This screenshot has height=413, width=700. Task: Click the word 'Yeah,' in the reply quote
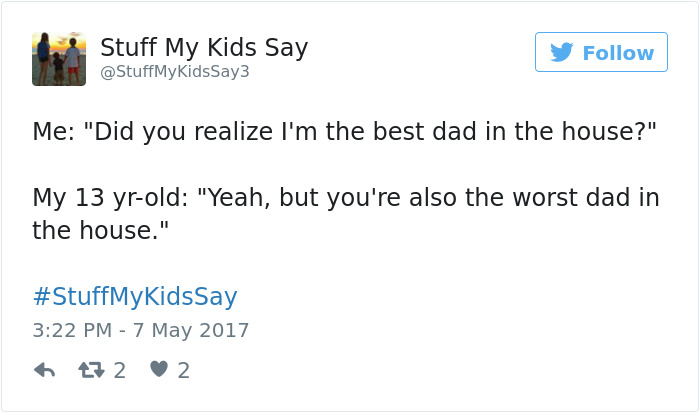coord(238,197)
